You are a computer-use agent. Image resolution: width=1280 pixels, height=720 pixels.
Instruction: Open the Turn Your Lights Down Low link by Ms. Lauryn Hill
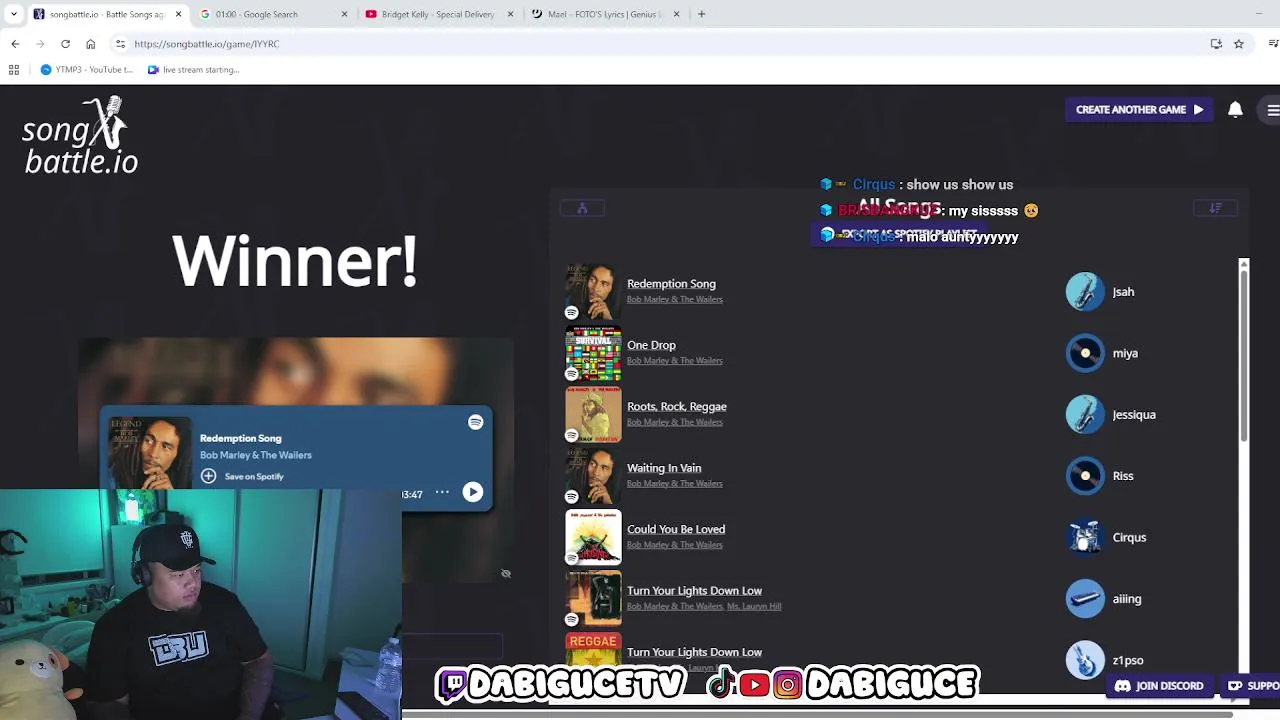tap(694, 591)
